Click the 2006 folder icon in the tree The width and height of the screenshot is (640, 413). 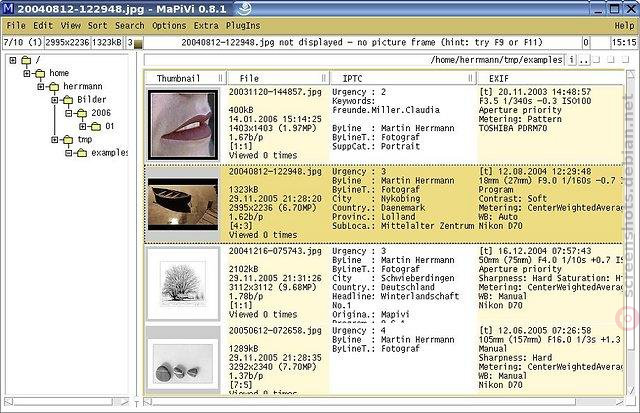tap(82, 113)
